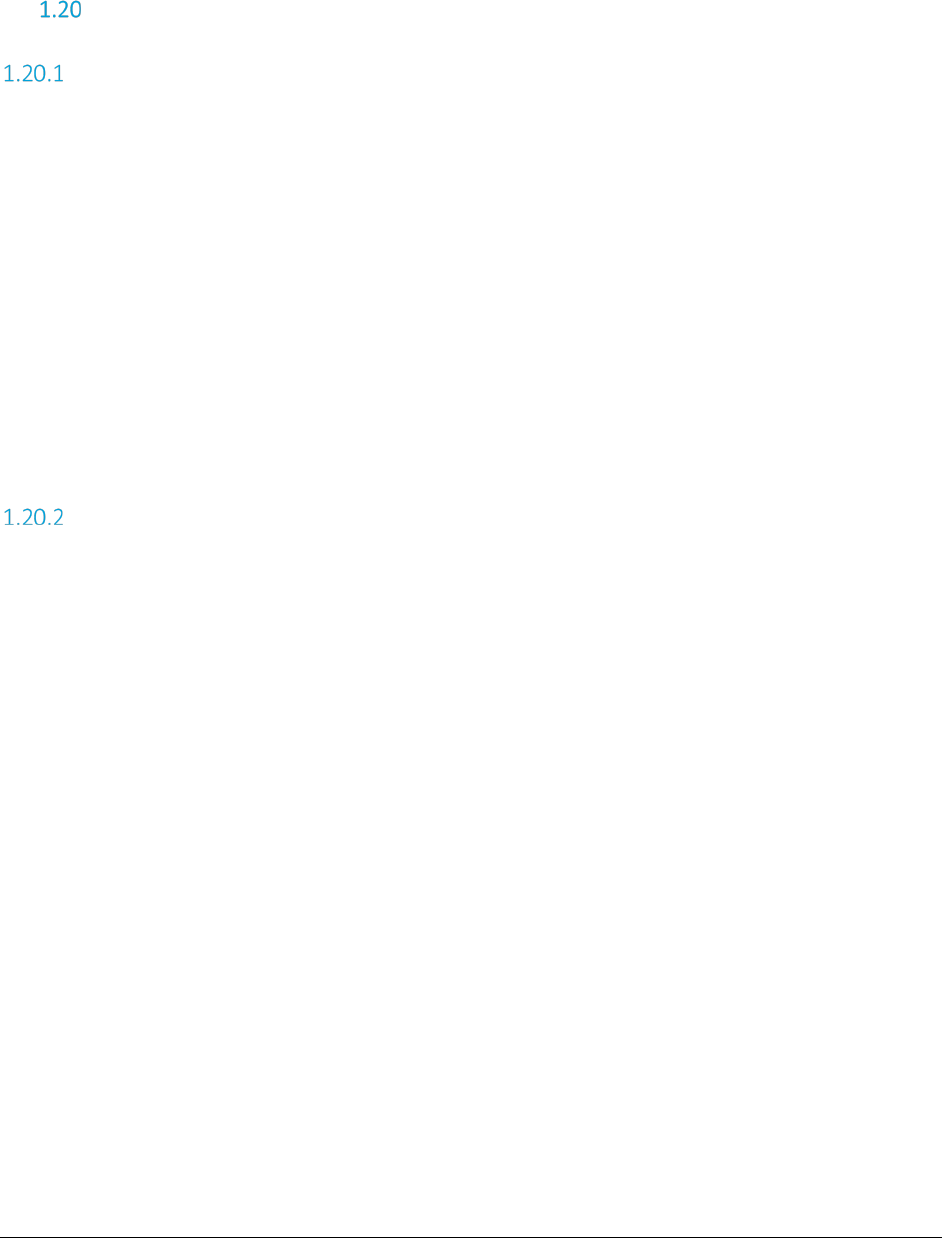Select the 1.20.1 subsection number
Image resolution: width=942 pixels, height=1238 pixels.
coord(34,75)
